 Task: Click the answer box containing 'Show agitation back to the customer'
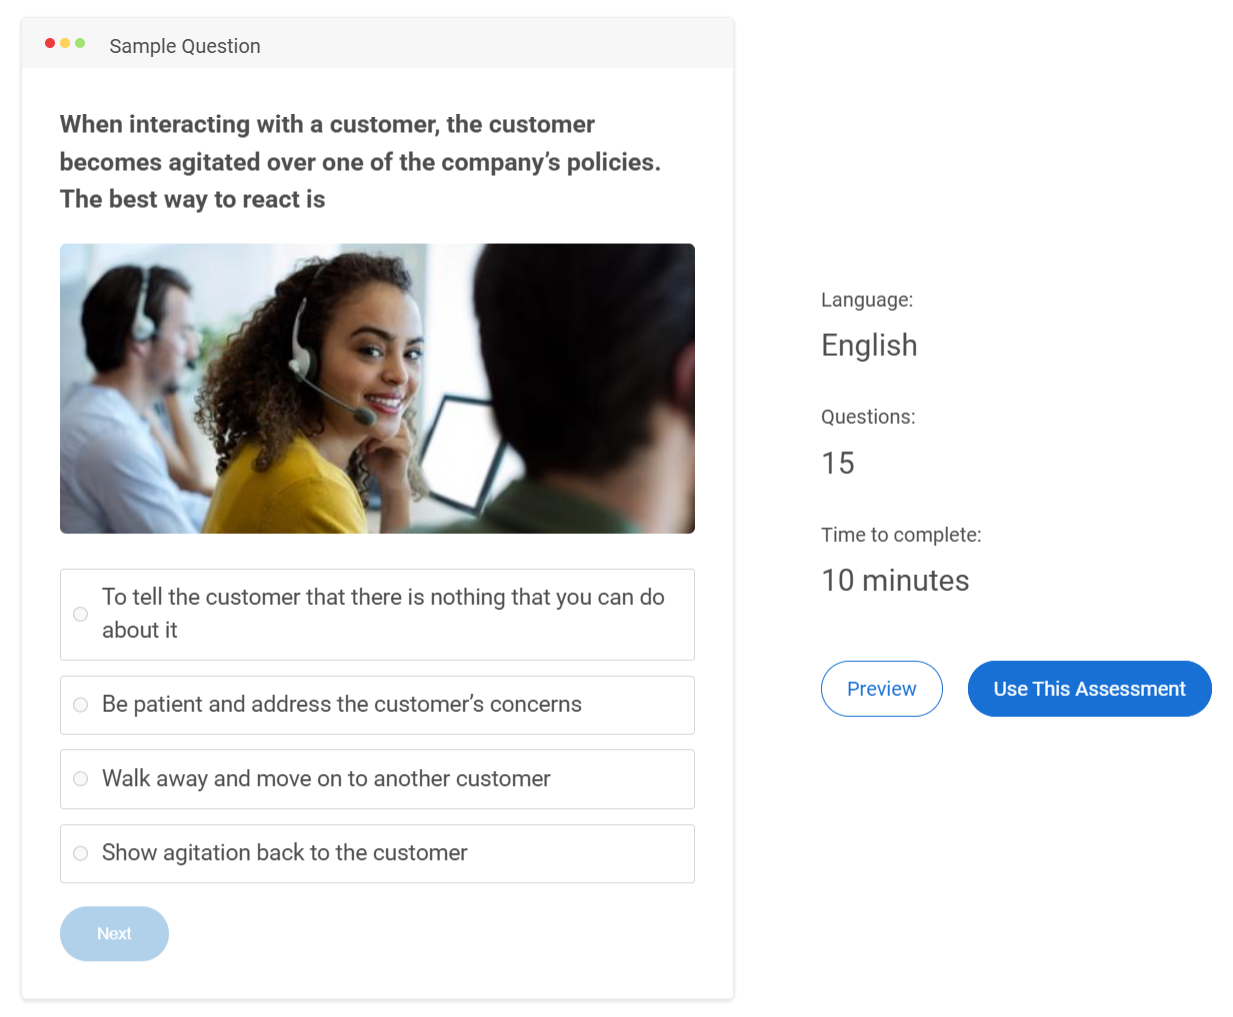point(377,853)
